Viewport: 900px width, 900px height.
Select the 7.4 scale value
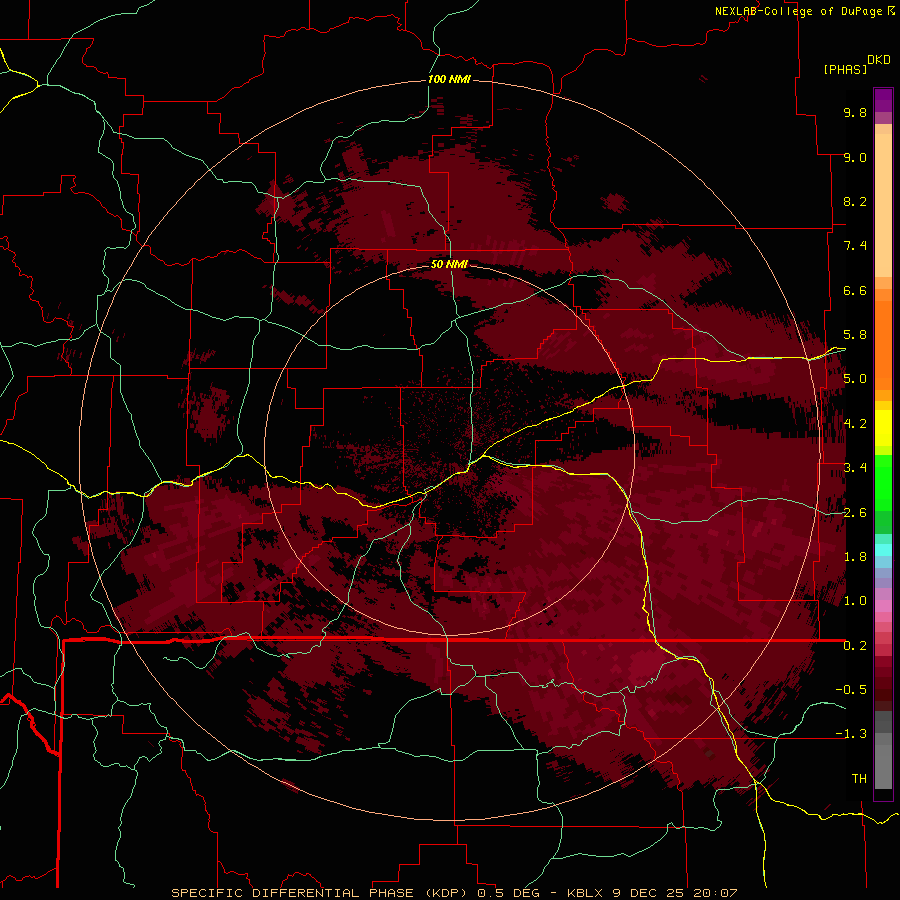(x=855, y=246)
